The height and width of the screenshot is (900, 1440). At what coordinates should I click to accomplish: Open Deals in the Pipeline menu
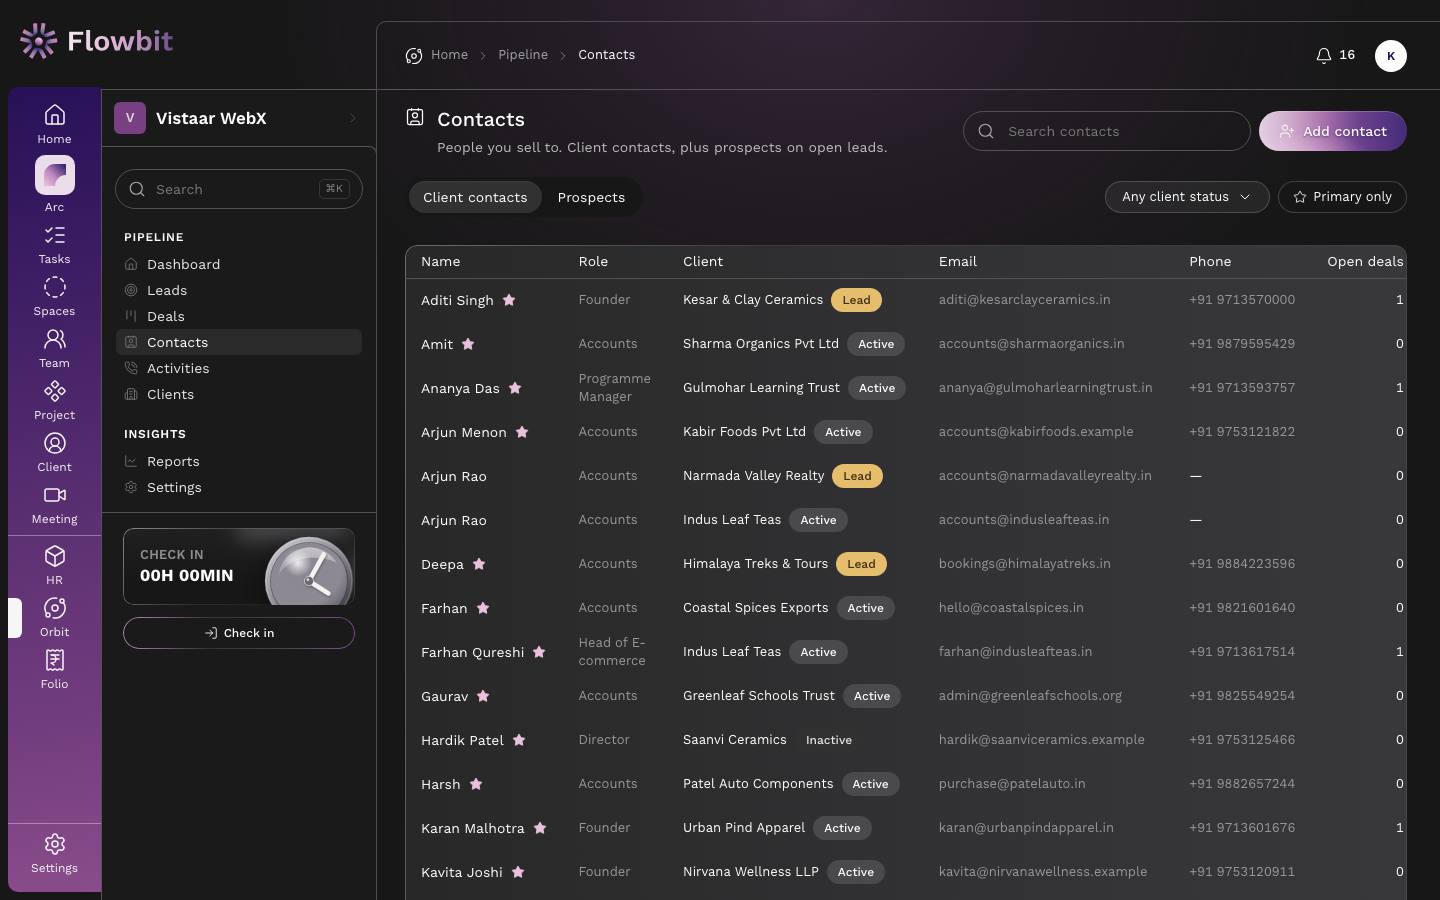click(239, 316)
